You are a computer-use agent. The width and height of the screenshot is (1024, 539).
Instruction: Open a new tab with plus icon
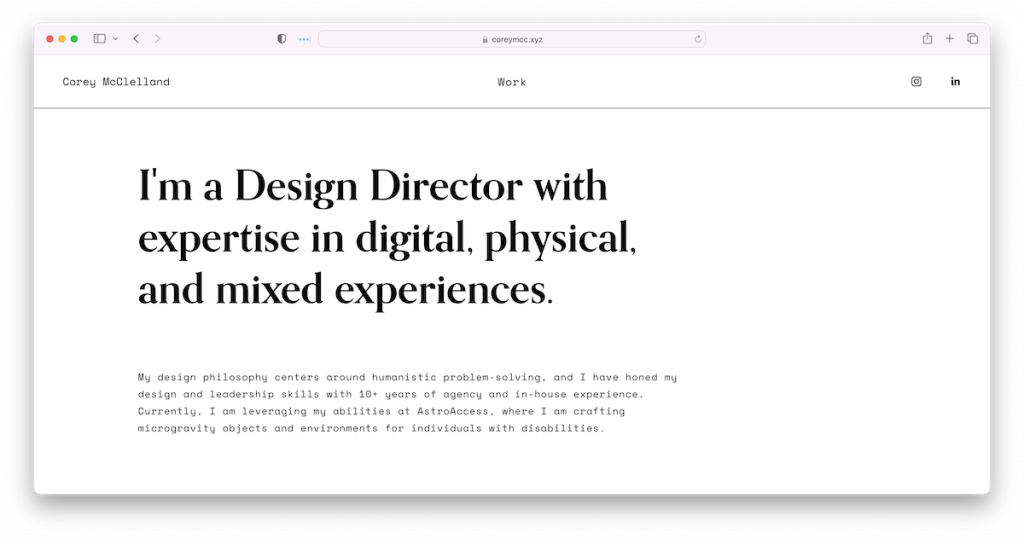point(950,39)
